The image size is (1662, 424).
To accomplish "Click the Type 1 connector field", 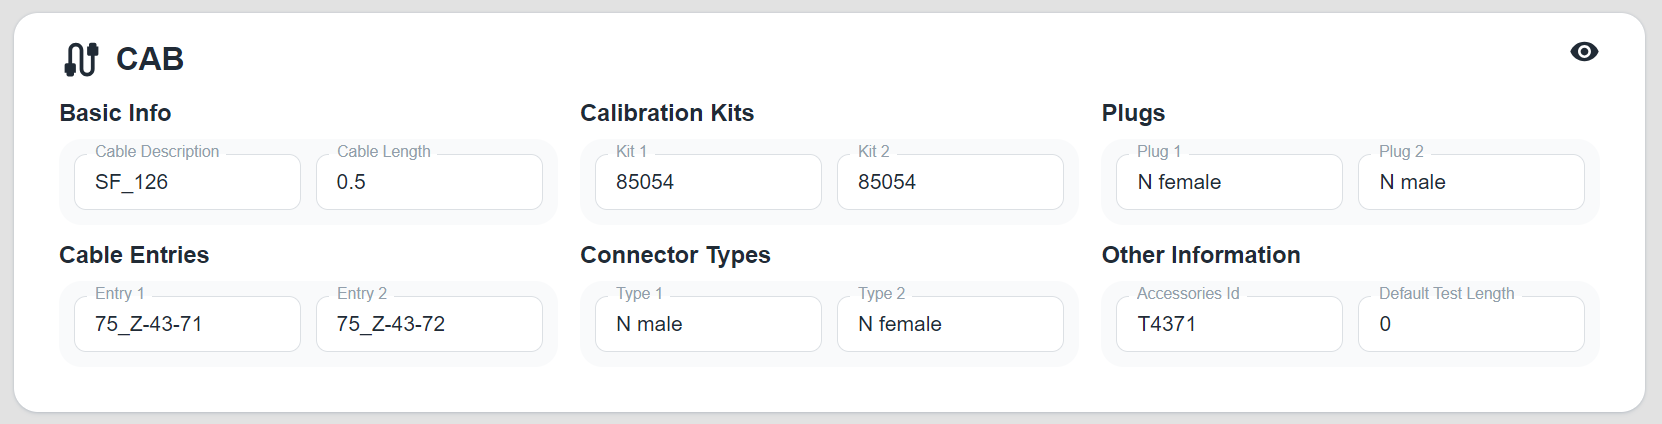I will tap(708, 324).
